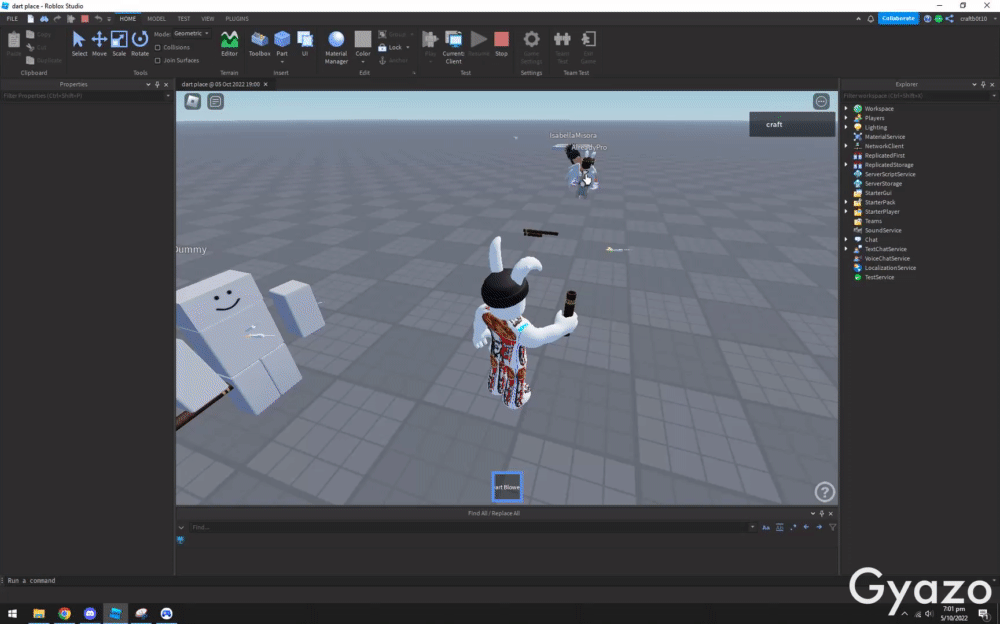This screenshot has width=1000, height=624.
Task: Open the notifications bell icon
Action: click(x=871, y=19)
